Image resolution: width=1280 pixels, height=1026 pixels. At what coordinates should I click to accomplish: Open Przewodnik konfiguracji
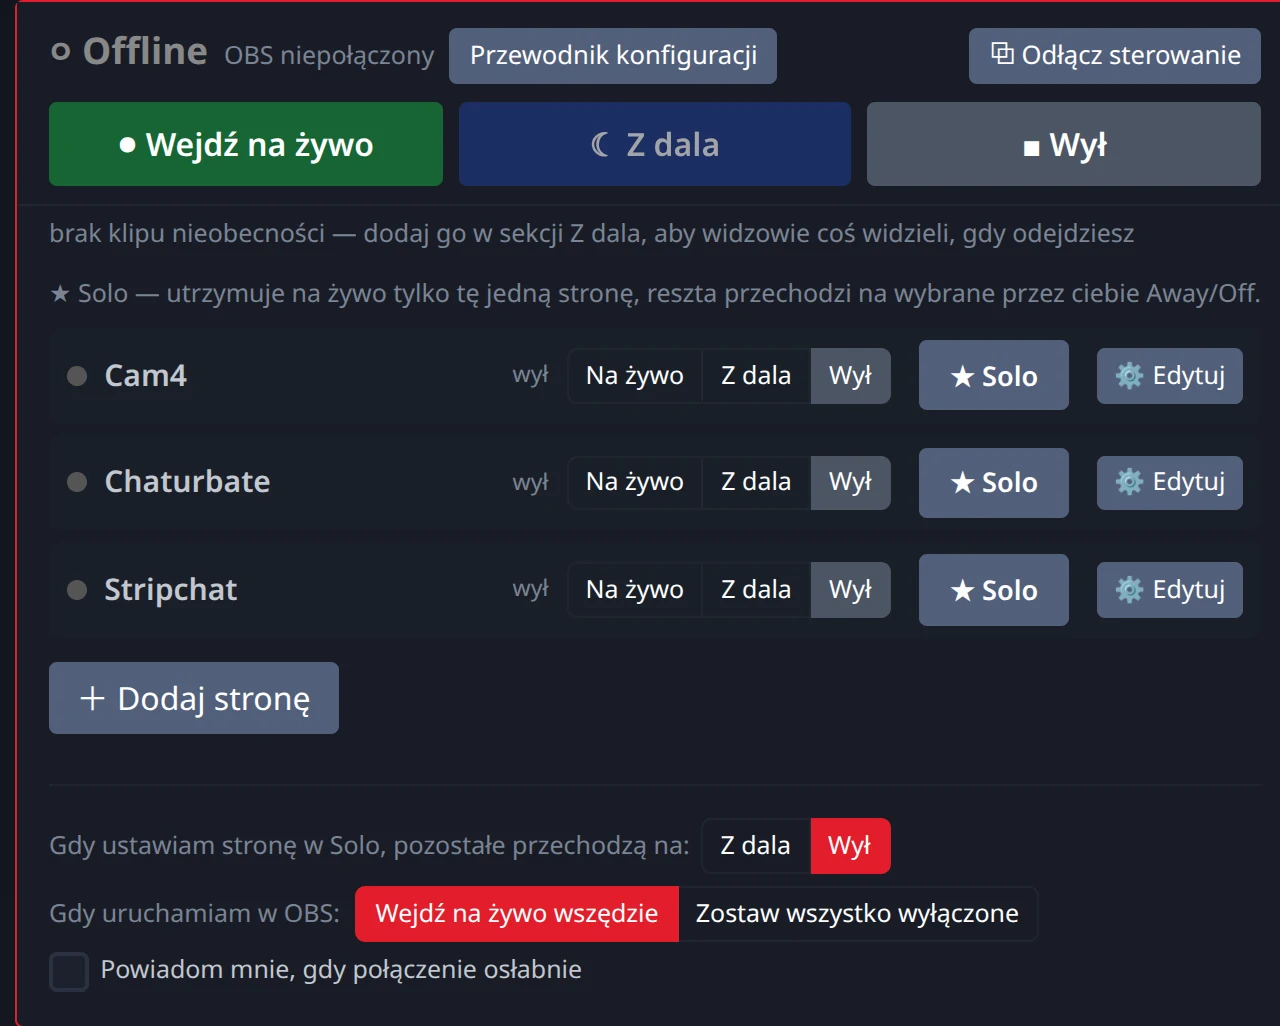(613, 56)
